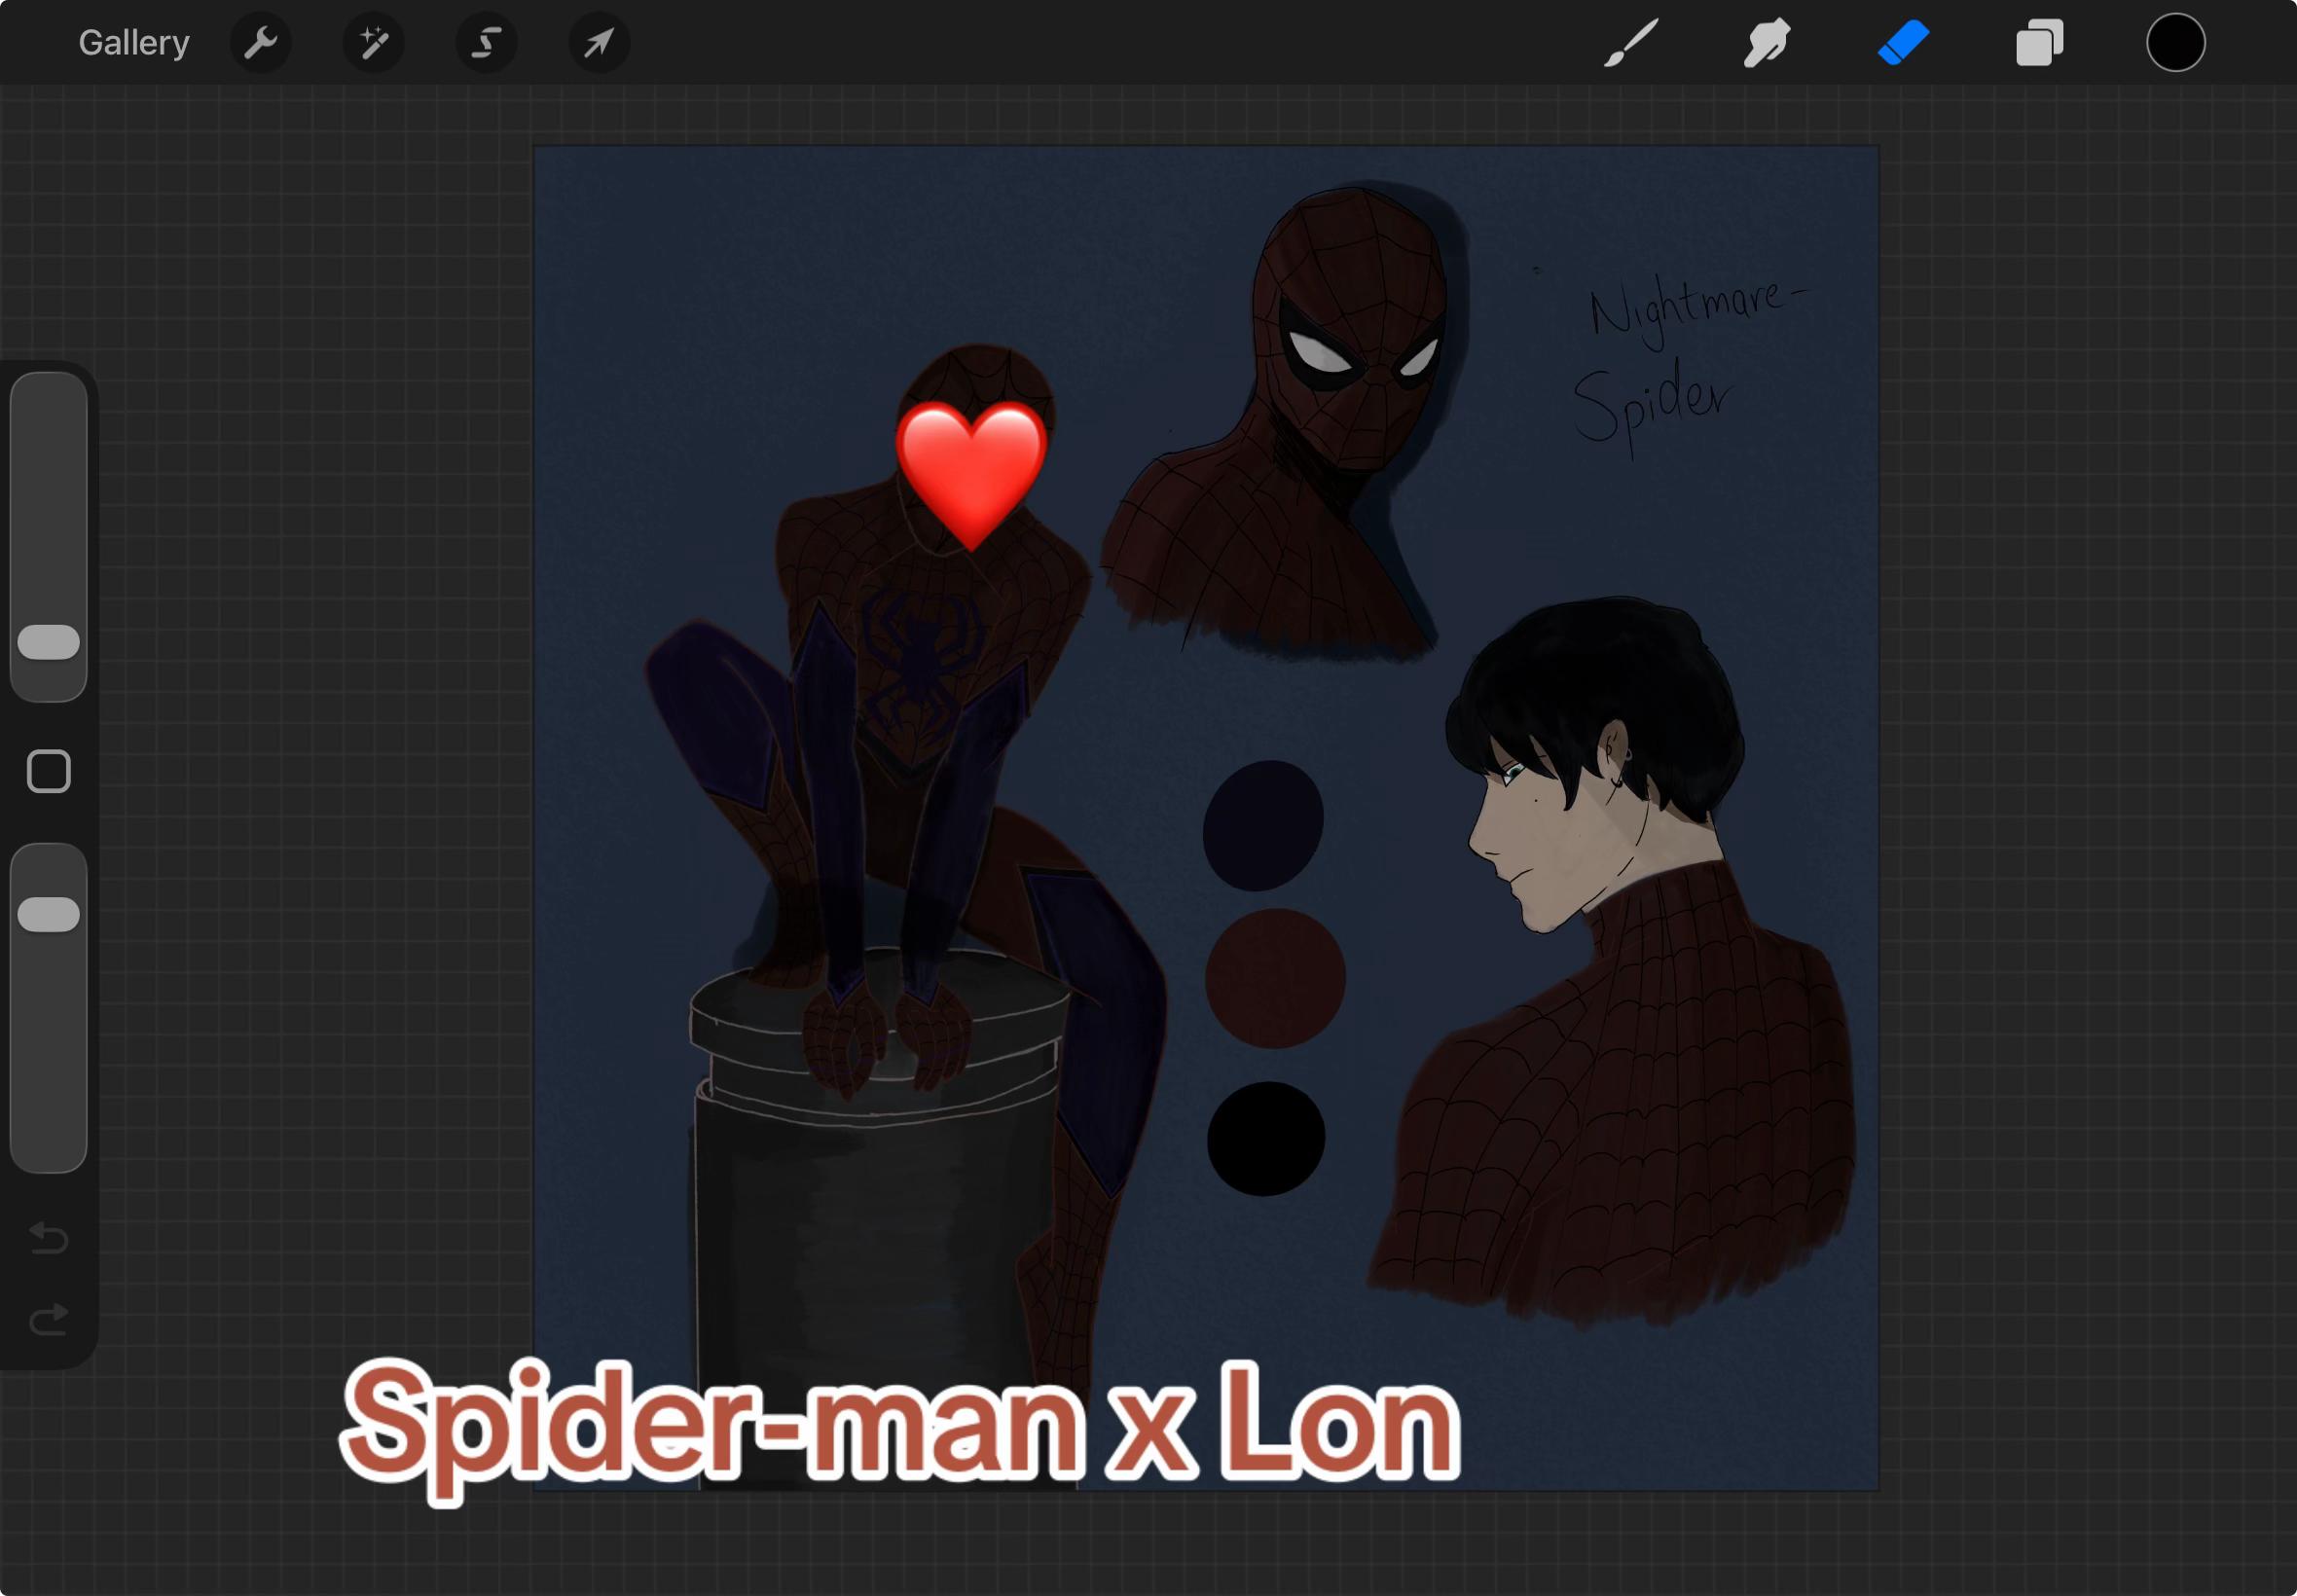Image resolution: width=2297 pixels, height=1596 pixels.
Task: Select the Smudge finger tool
Action: [1767, 43]
